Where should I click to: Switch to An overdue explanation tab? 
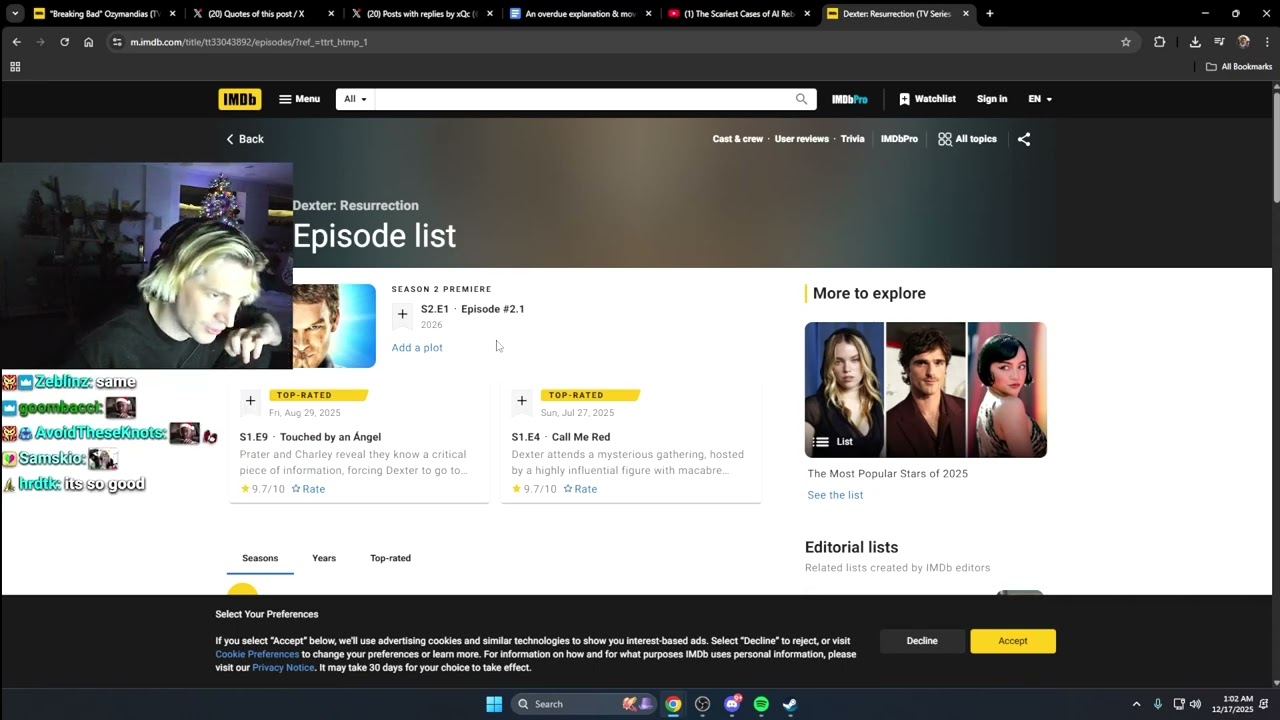[x=579, y=14]
